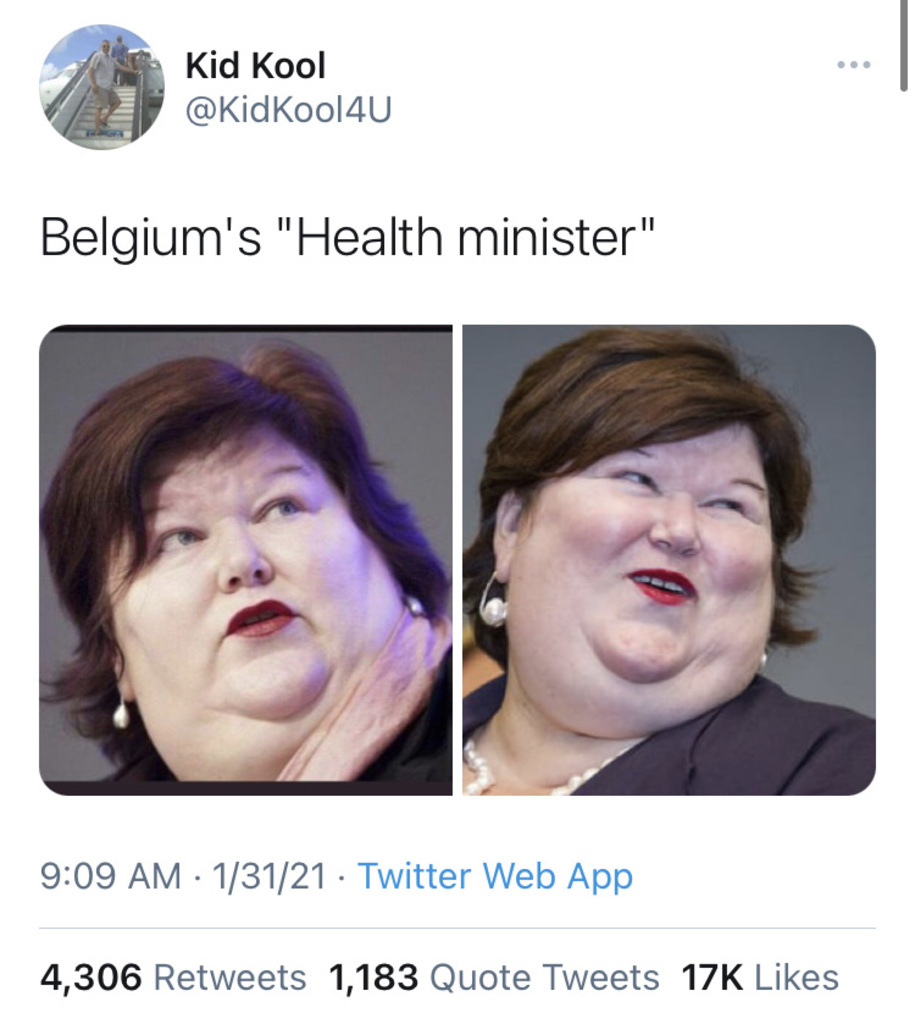Click the Kid Kool display name
This screenshot has height=1024, width=915.
pos(255,66)
